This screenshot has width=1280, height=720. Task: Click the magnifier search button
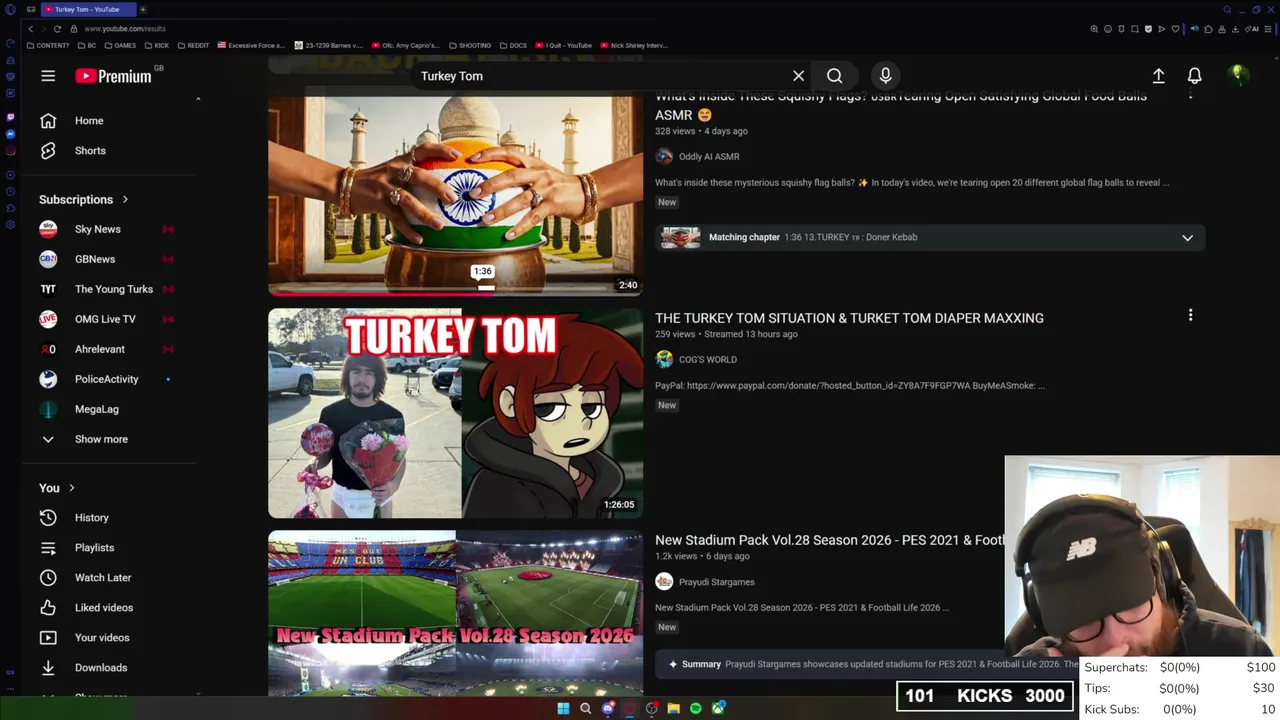coord(834,76)
